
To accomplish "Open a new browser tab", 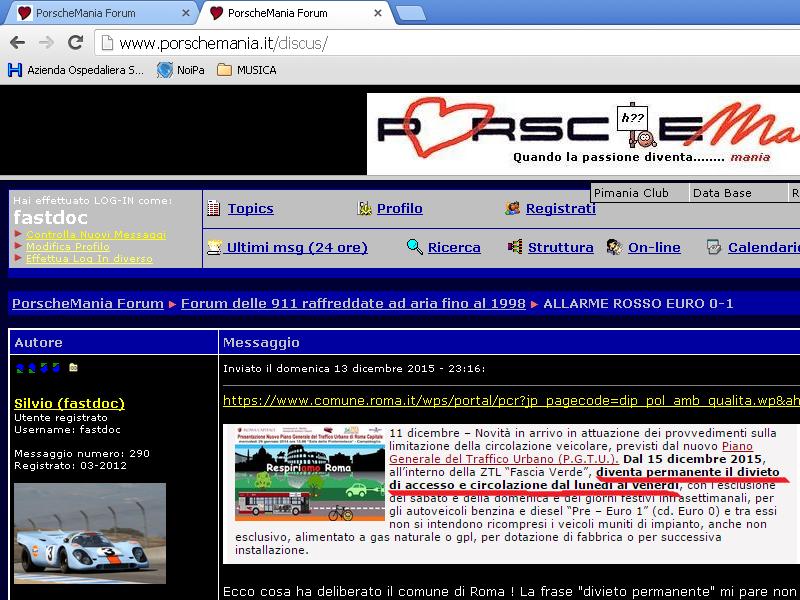I will pyautogui.click(x=411, y=13).
